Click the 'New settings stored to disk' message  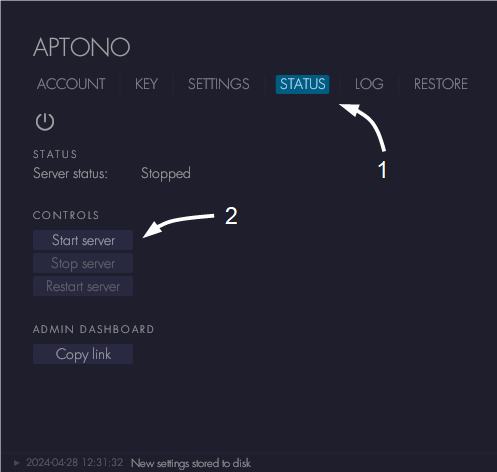click(191, 463)
